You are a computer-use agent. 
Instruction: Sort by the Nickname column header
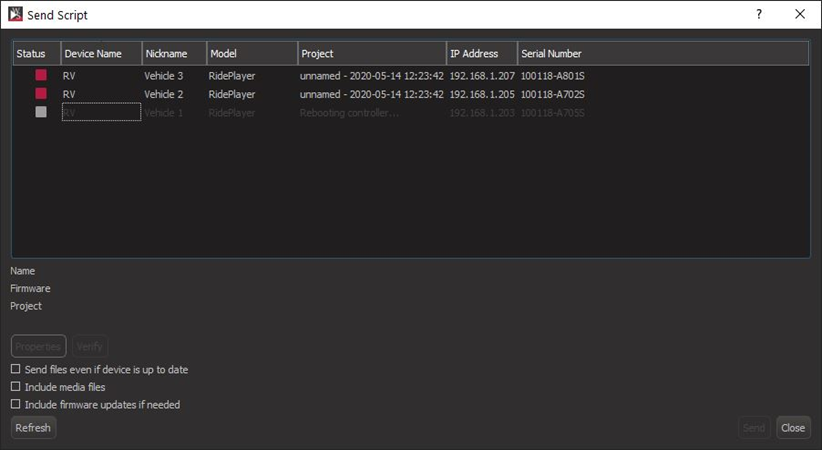(x=174, y=53)
